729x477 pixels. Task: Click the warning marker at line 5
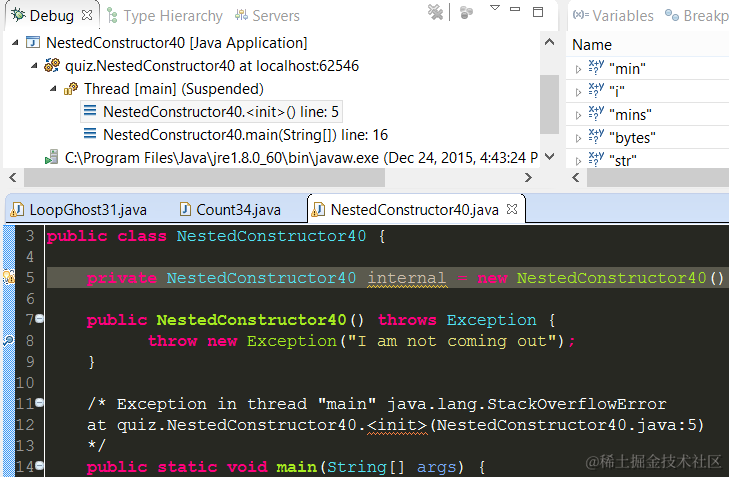click(9, 278)
